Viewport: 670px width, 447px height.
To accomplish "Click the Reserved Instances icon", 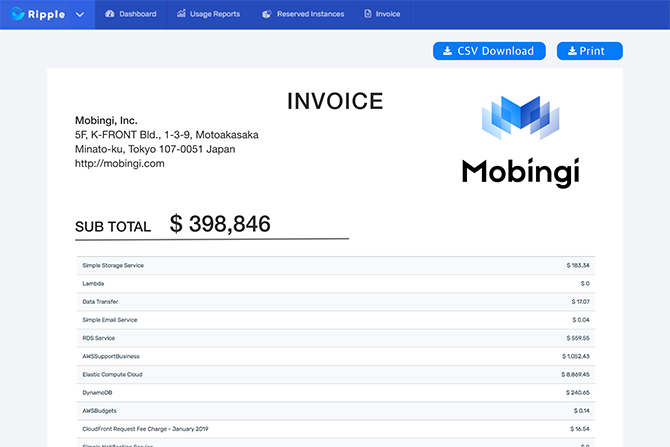I will click(x=267, y=14).
